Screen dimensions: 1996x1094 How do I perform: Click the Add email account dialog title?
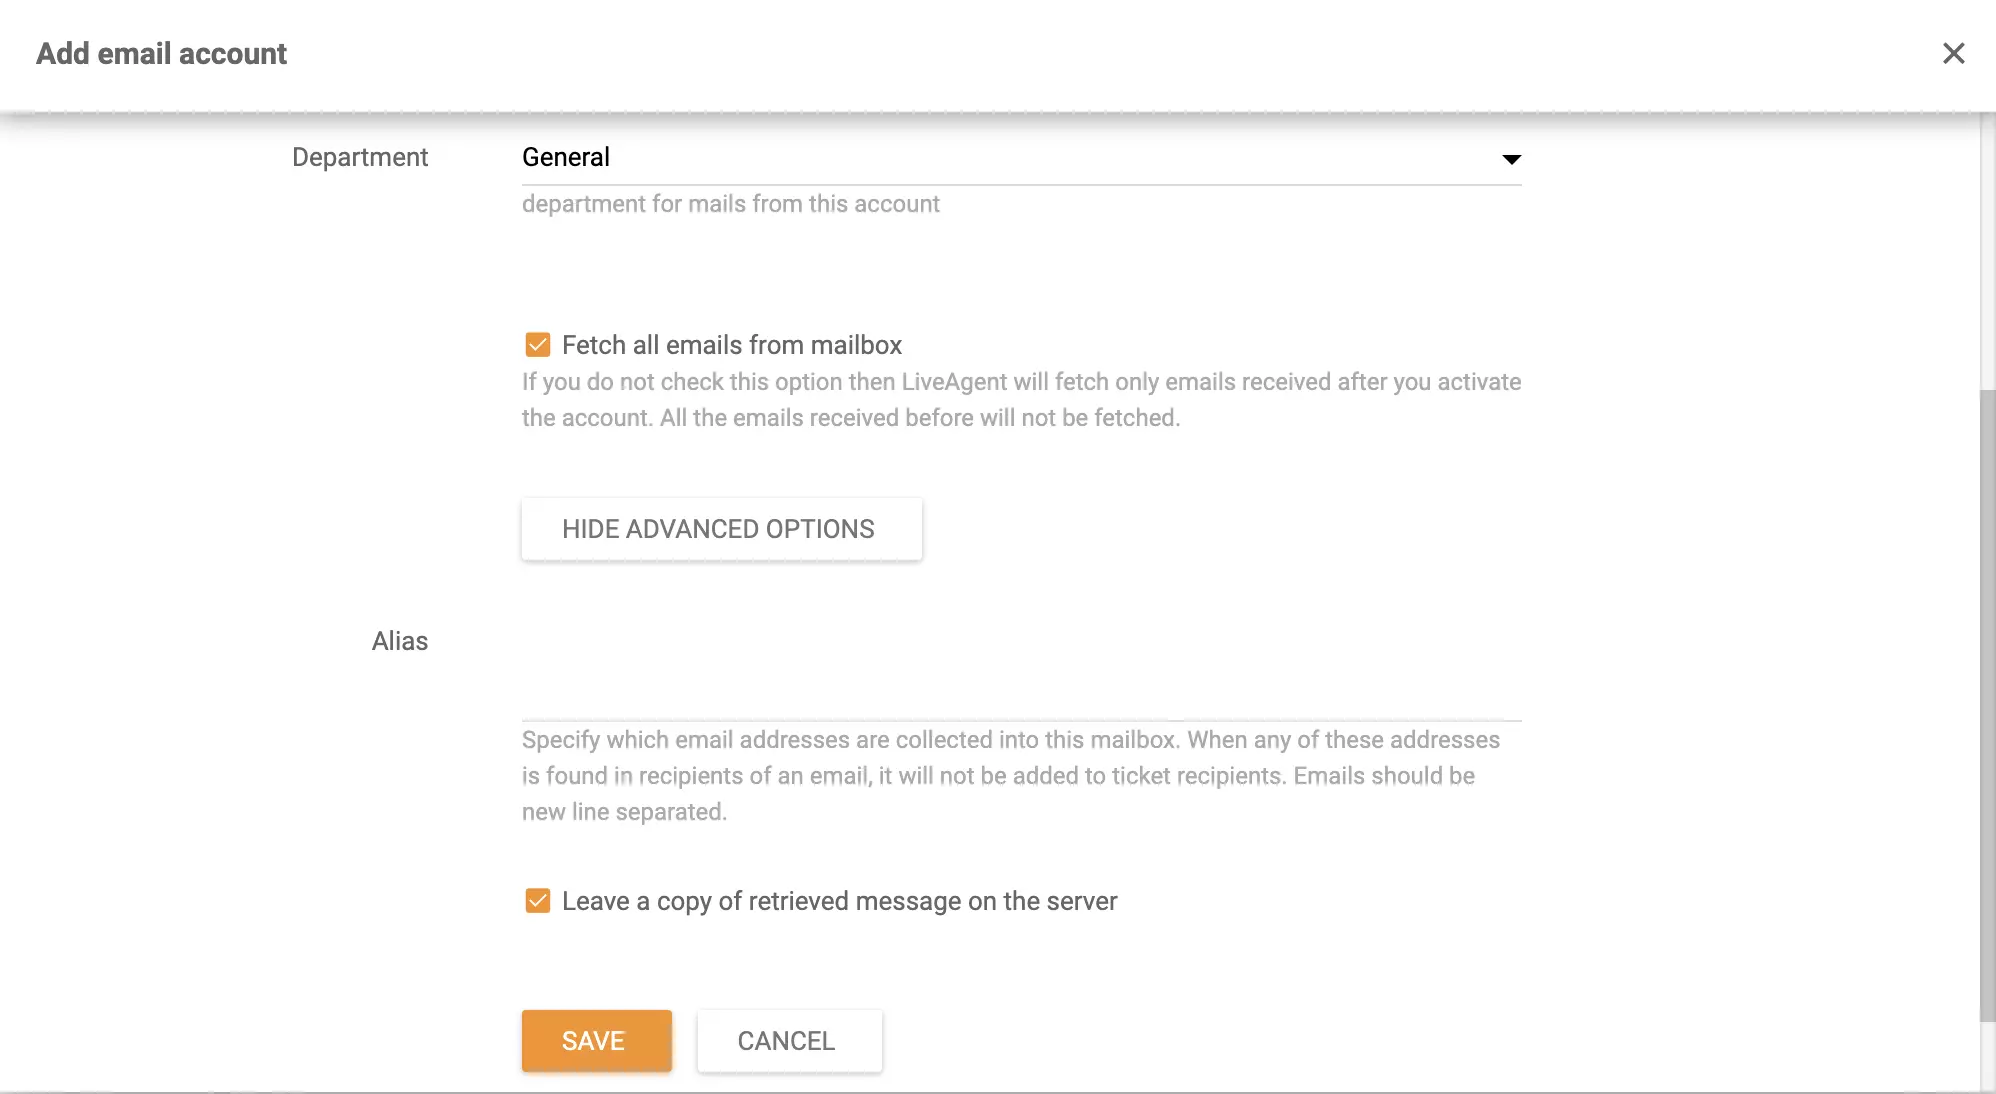tap(161, 53)
